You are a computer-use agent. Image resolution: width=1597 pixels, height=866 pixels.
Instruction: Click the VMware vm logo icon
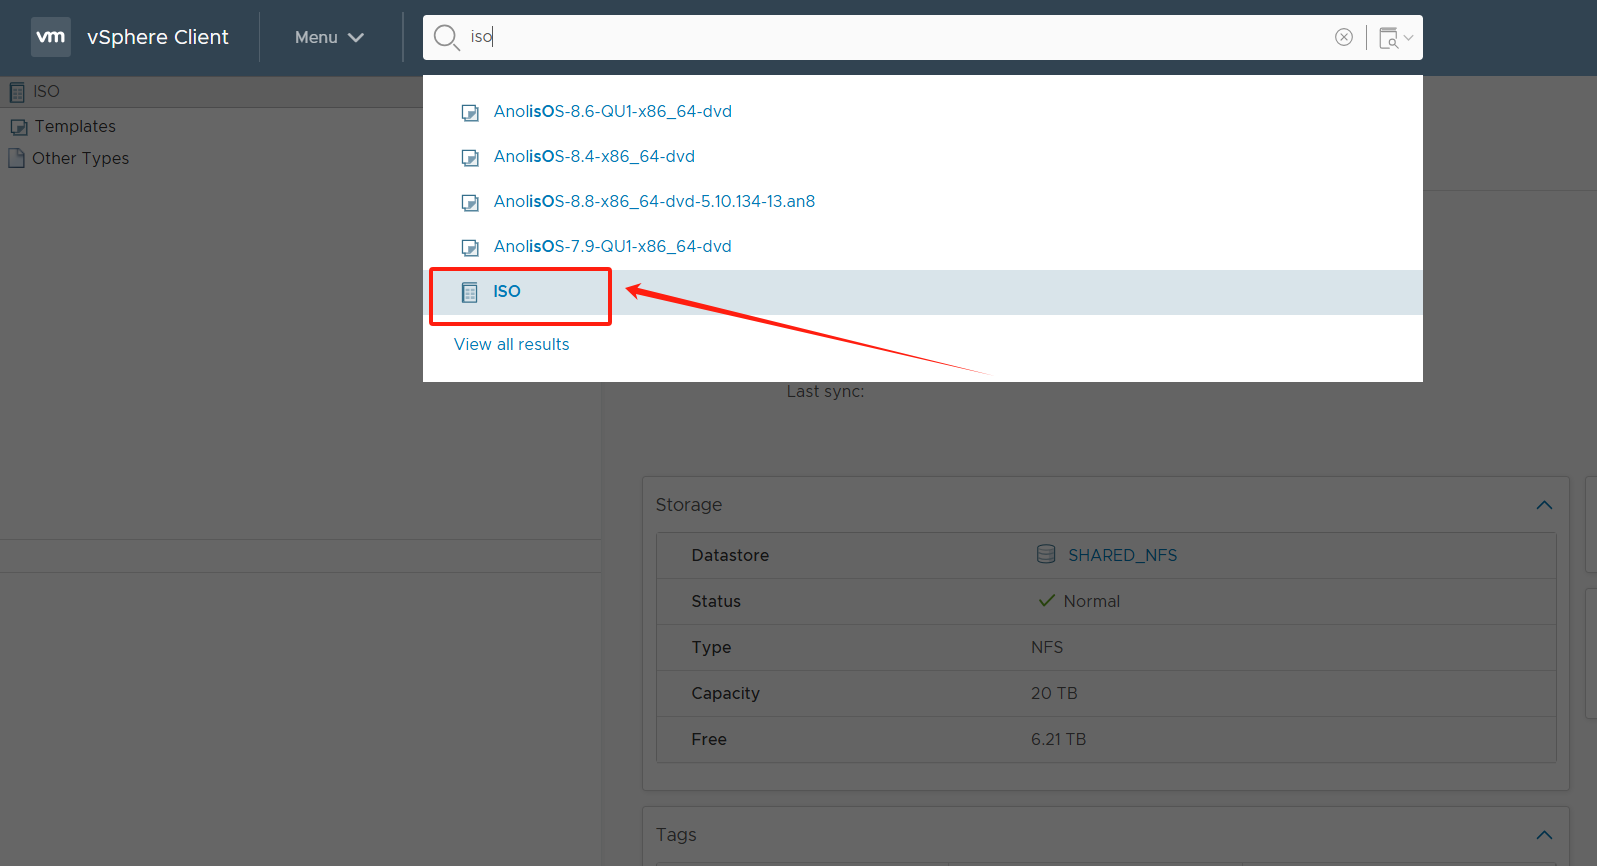pos(51,37)
